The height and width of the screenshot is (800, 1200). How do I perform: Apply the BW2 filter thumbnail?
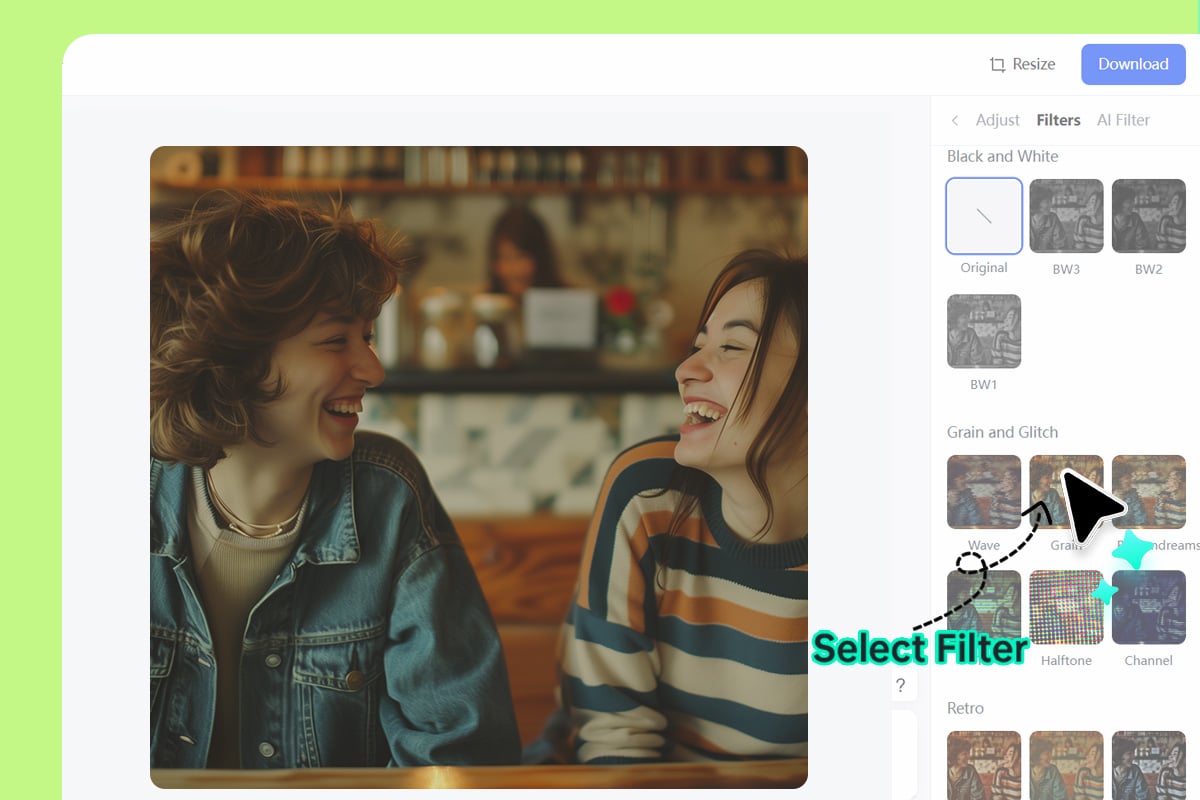[1148, 216]
